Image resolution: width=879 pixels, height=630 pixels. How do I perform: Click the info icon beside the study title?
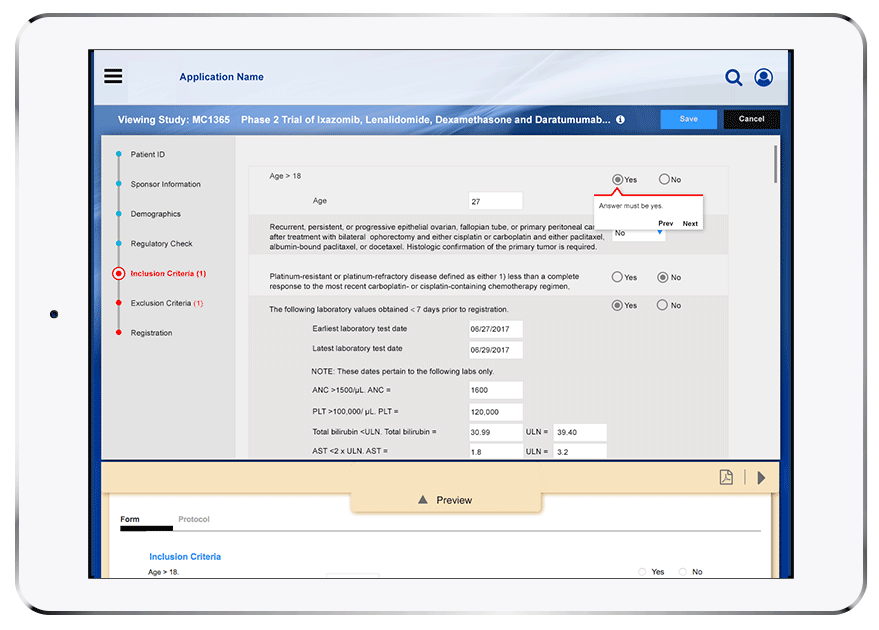coord(620,118)
